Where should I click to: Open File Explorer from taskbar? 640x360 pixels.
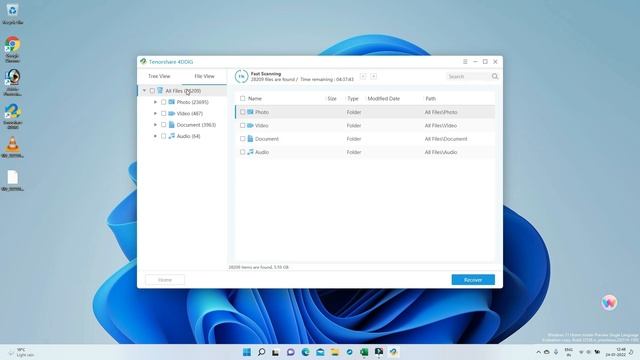coord(335,352)
